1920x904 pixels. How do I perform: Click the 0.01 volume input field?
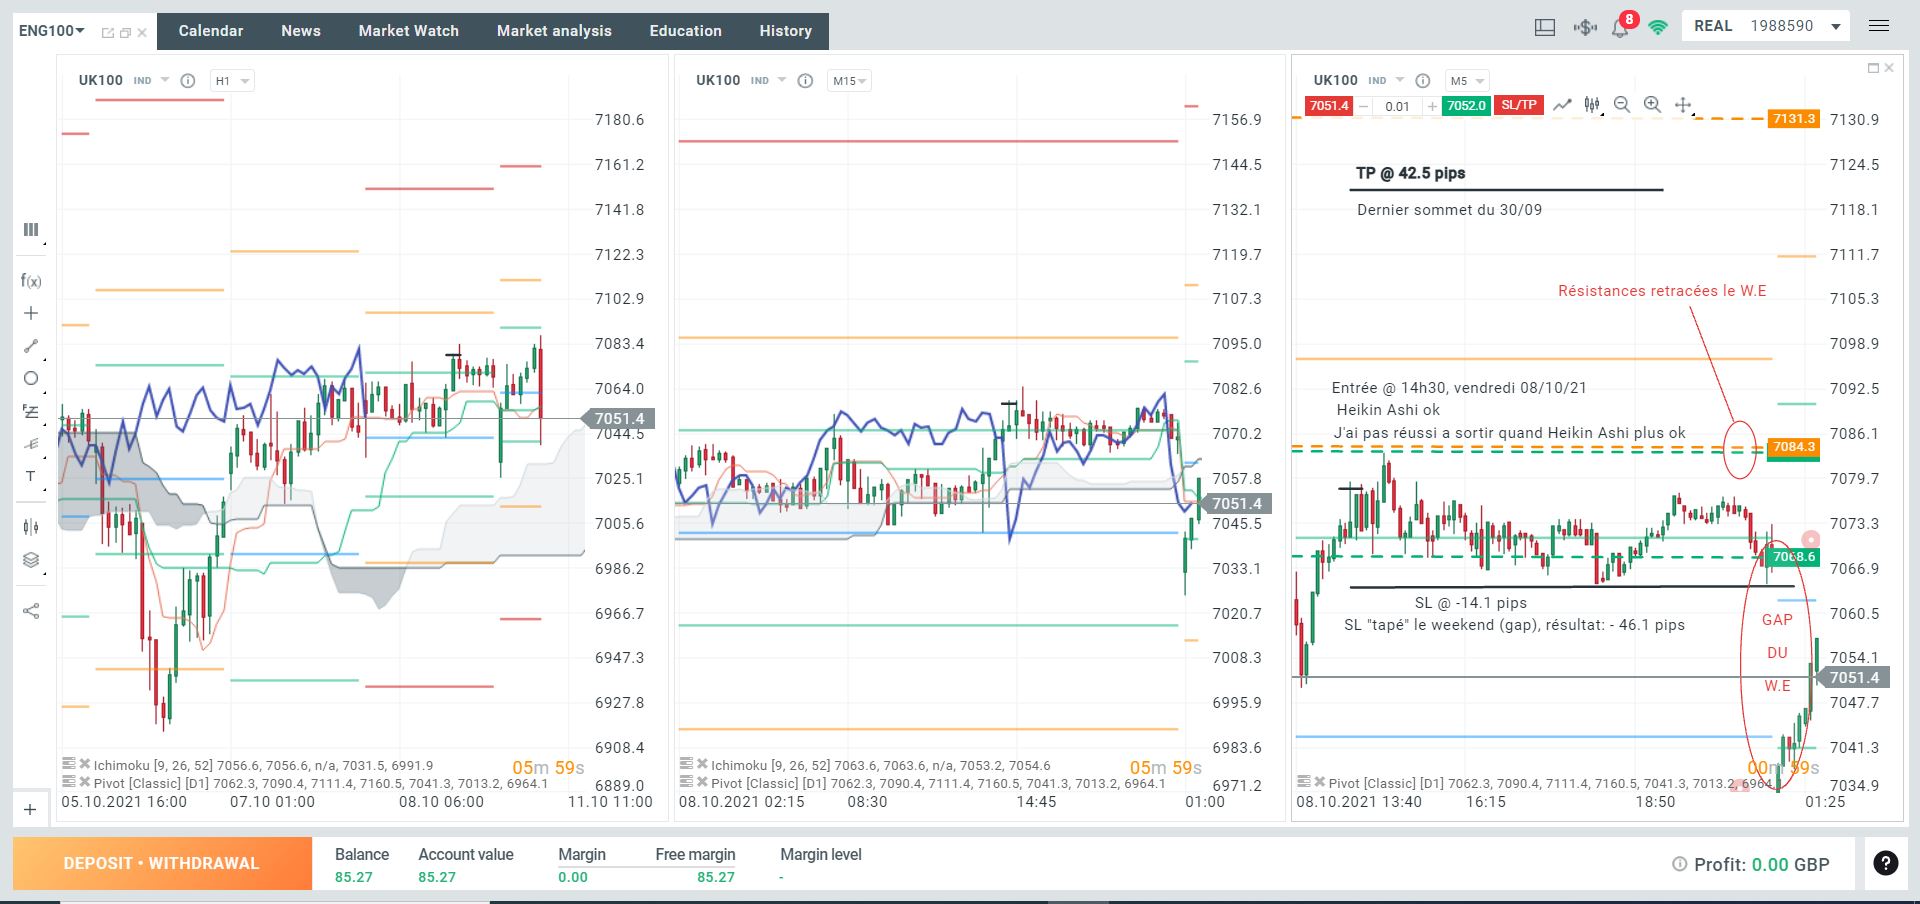(1398, 106)
